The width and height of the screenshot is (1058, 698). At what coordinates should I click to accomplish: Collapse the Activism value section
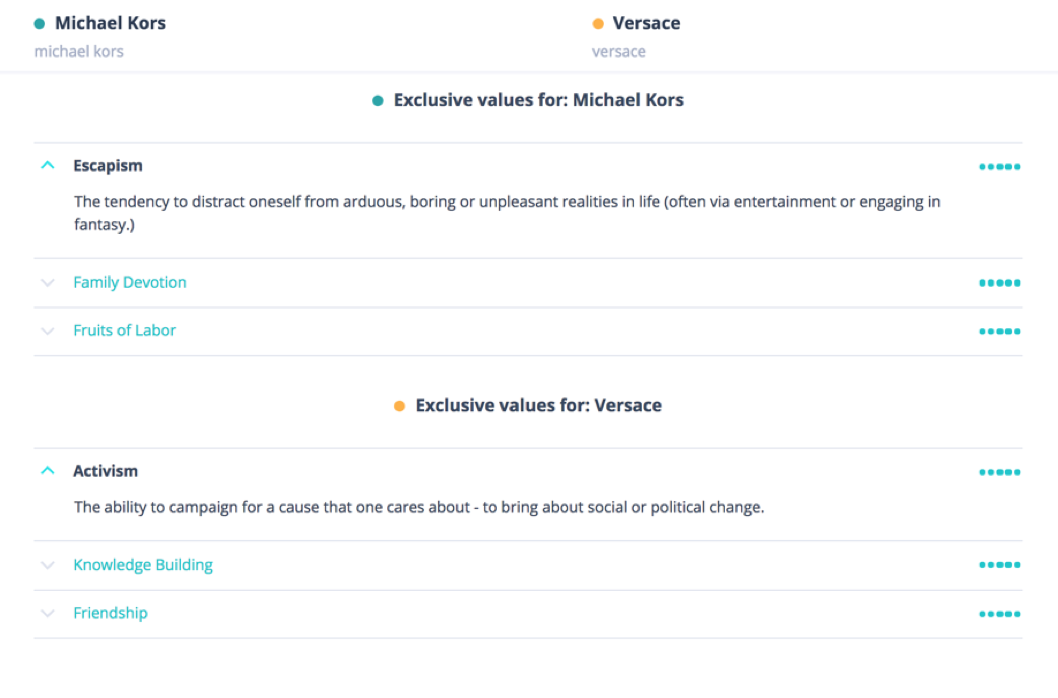47,471
